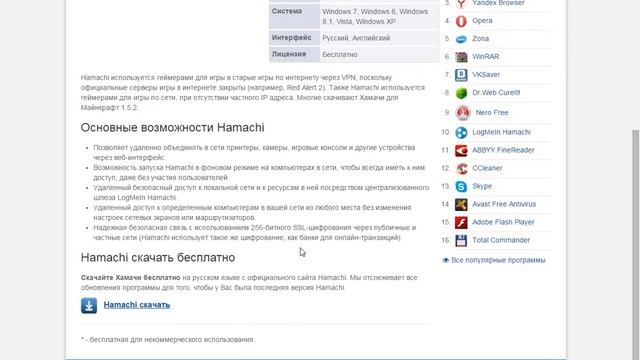Click the blue download arrow icon
This screenshot has height=360, width=640.
pyautogui.click(x=89, y=305)
